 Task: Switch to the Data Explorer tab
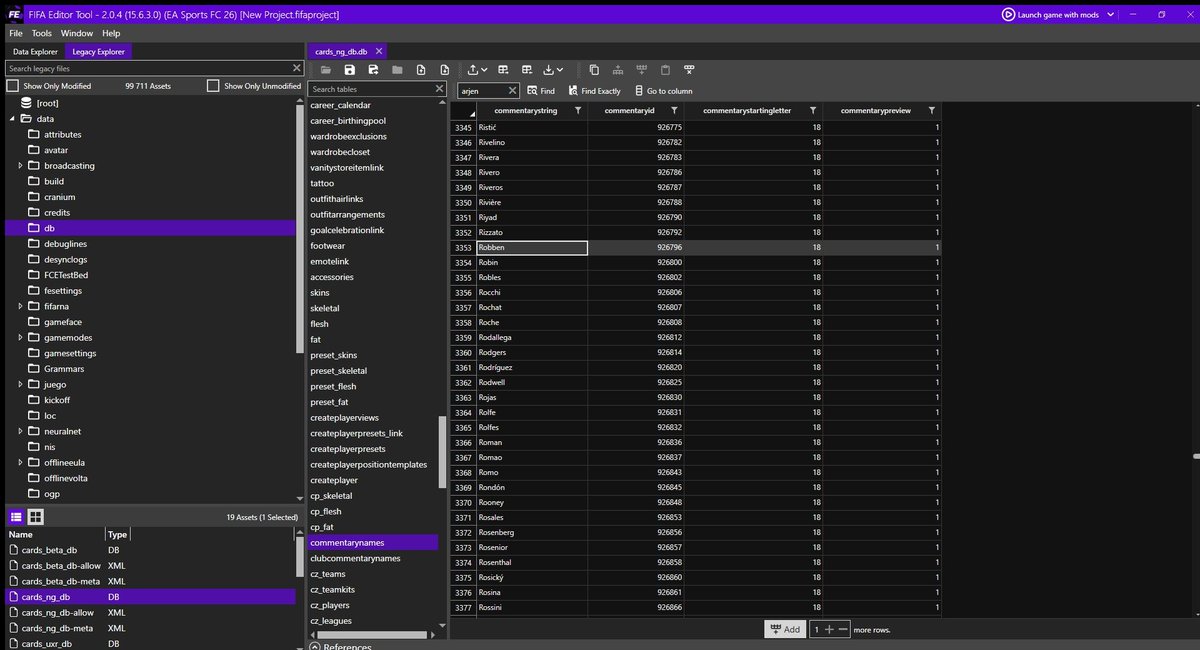click(35, 51)
